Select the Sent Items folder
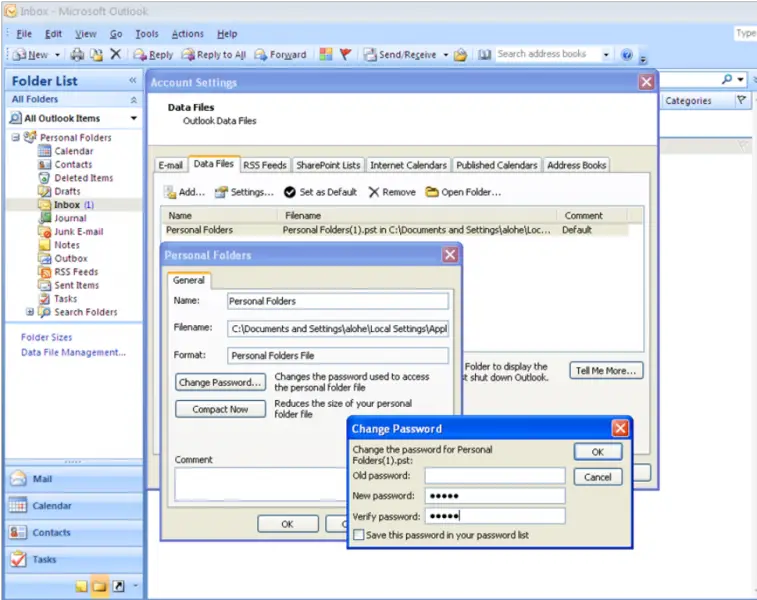This screenshot has height=600, width=757. point(76,285)
